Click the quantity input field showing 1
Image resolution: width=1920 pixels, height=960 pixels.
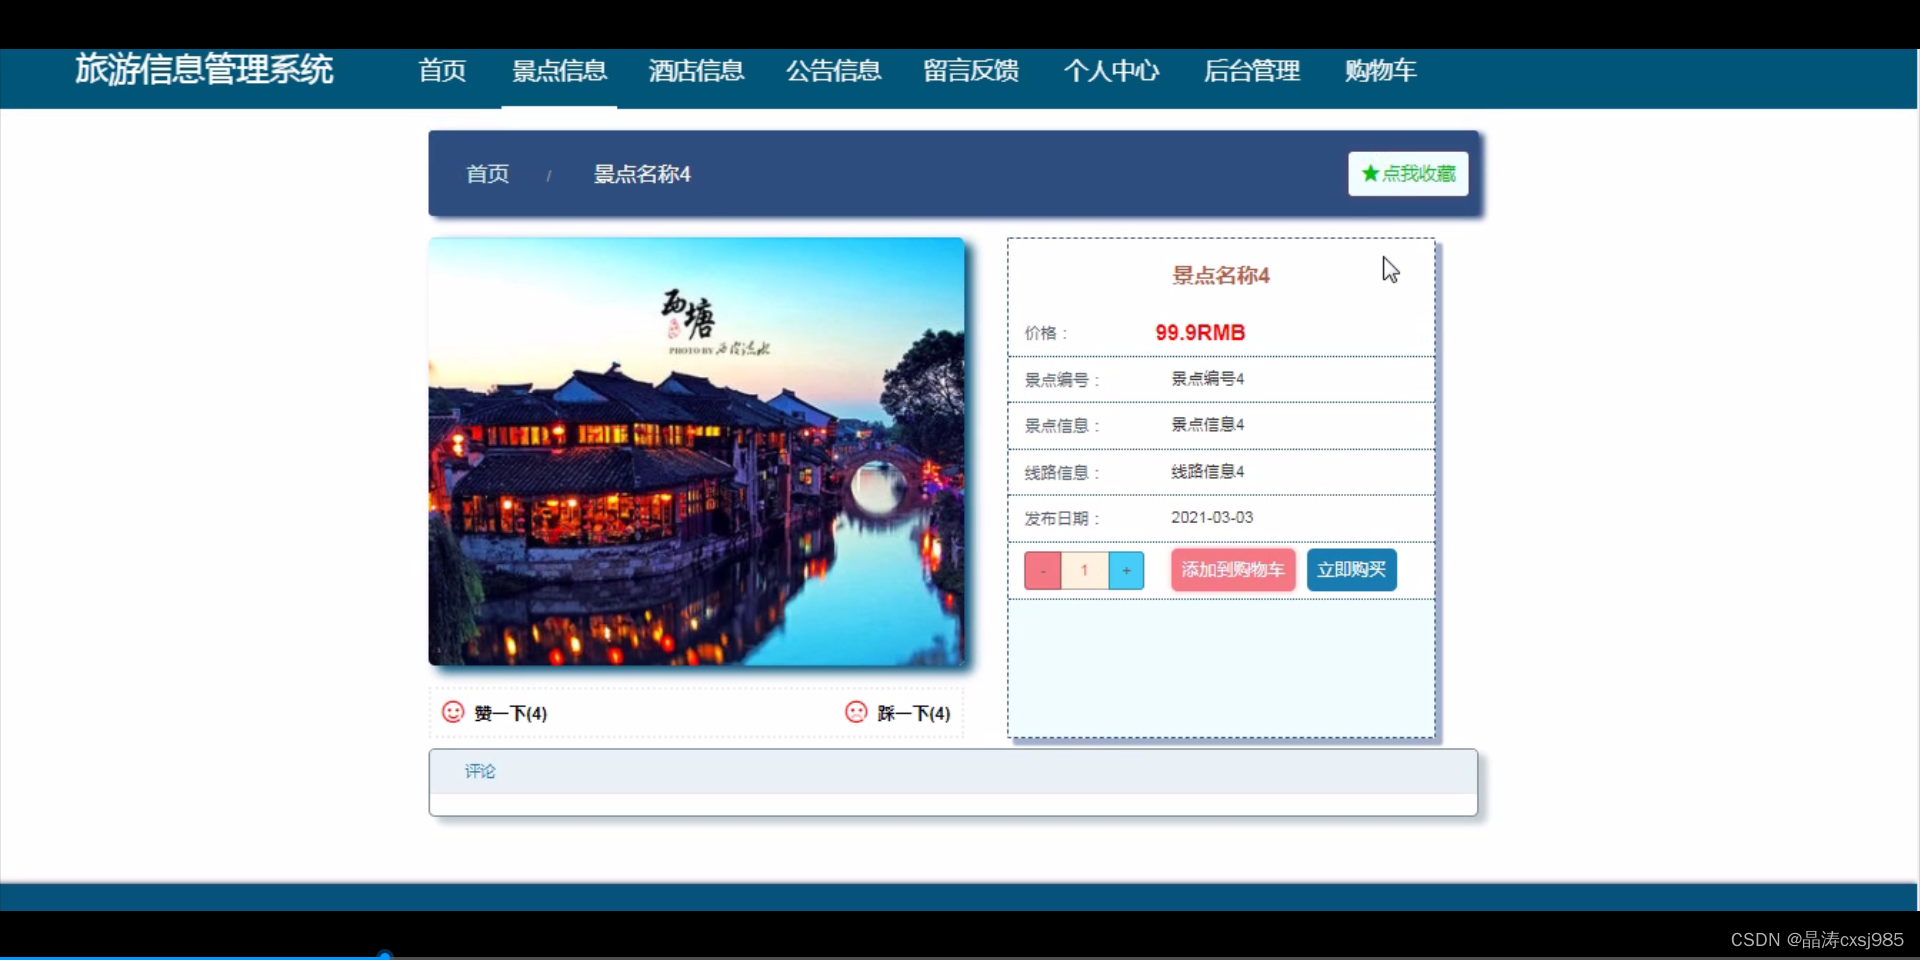(x=1084, y=570)
